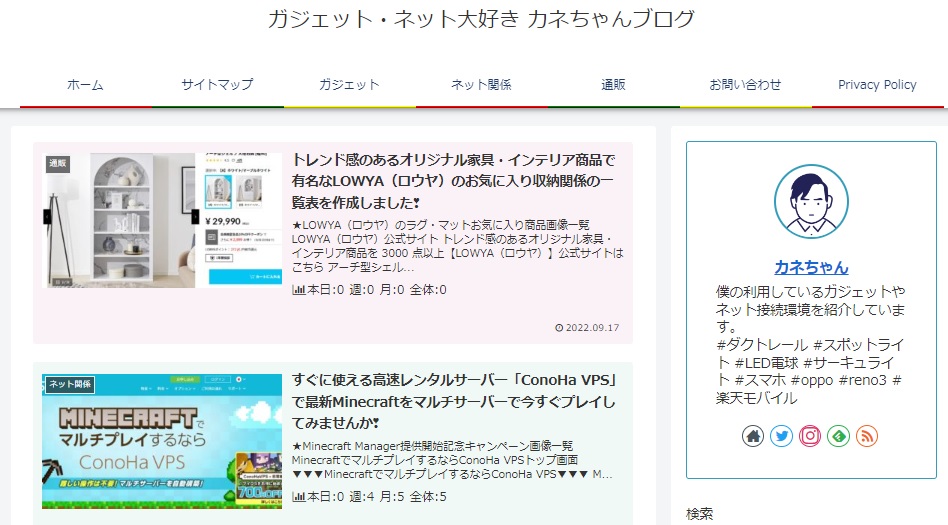Image resolution: width=948 pixels, height=525 pixels.
Task: Select the 通販 menu item
Action: [x=613, y=85]
